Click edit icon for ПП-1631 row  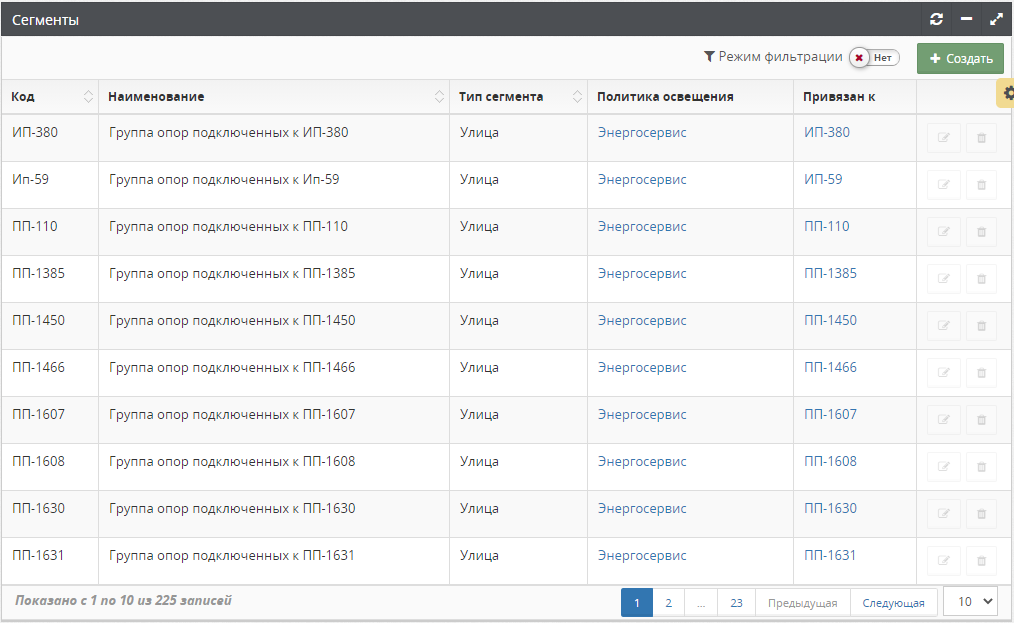point(943,561)
